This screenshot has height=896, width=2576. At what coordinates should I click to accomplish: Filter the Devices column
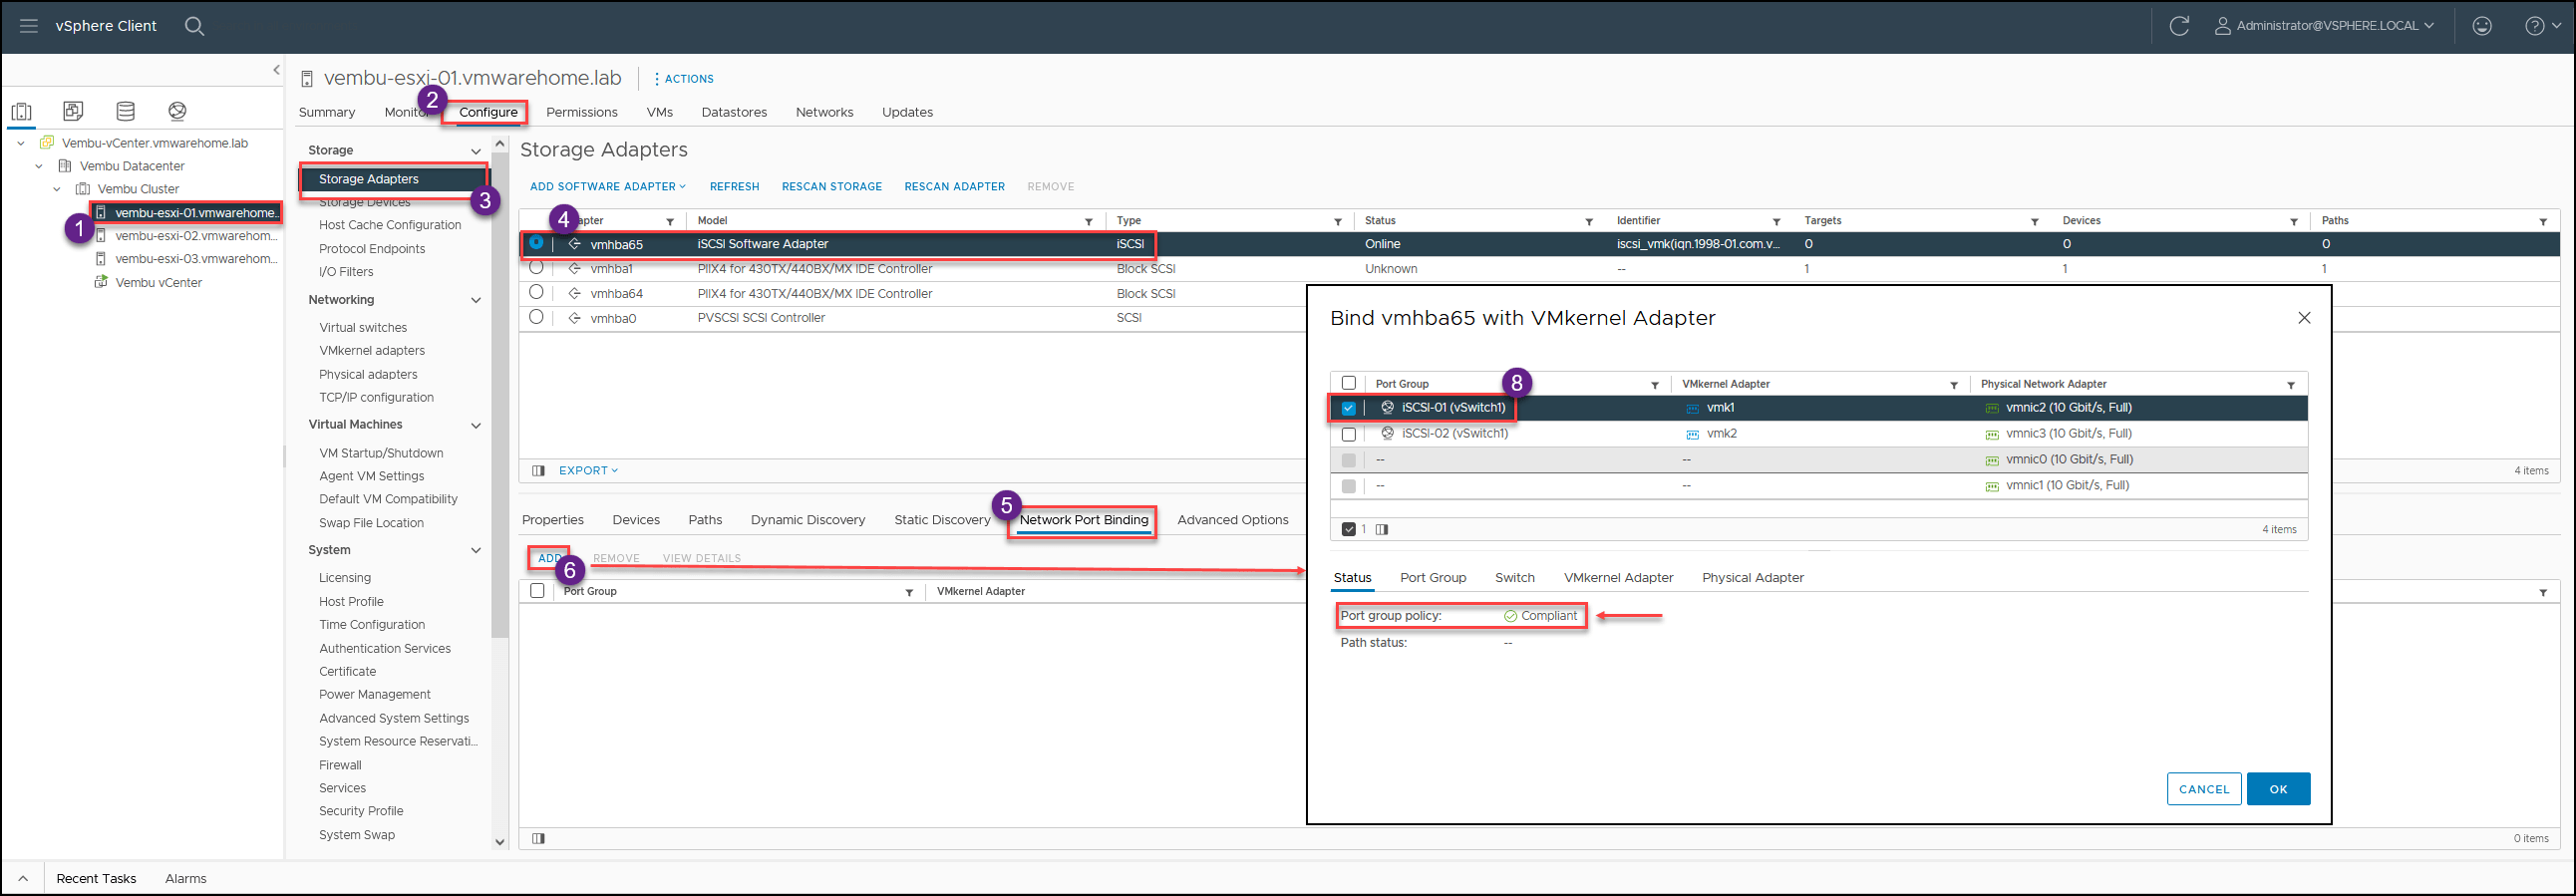point(2294,221)
